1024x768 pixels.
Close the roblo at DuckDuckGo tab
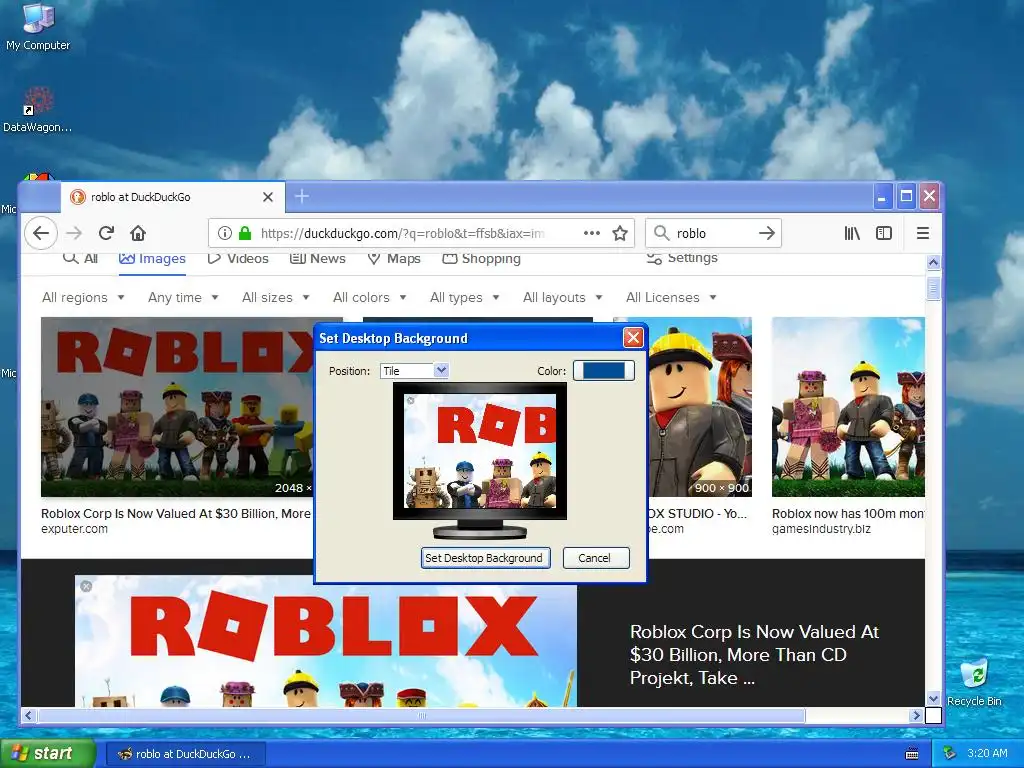[x=268, y=197]
